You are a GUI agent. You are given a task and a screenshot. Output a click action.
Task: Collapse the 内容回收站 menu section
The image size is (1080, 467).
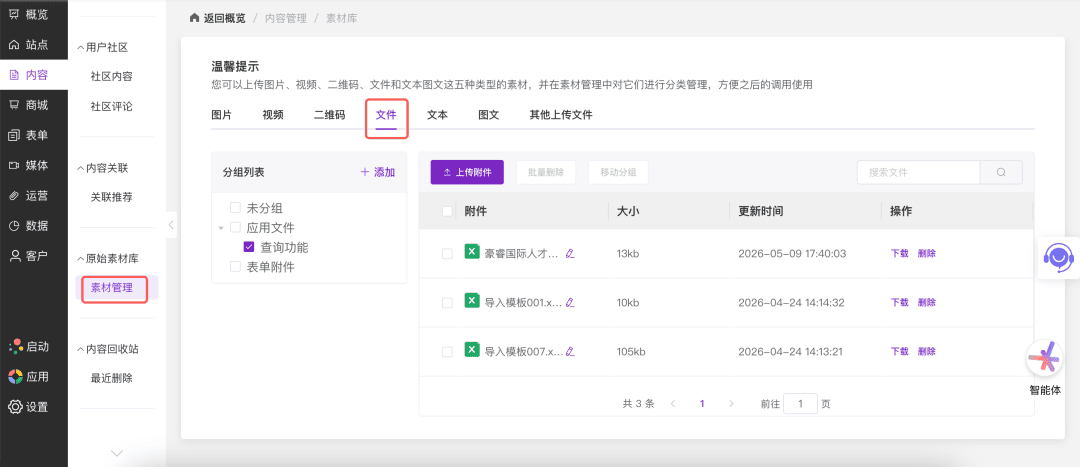click(80, 349)
